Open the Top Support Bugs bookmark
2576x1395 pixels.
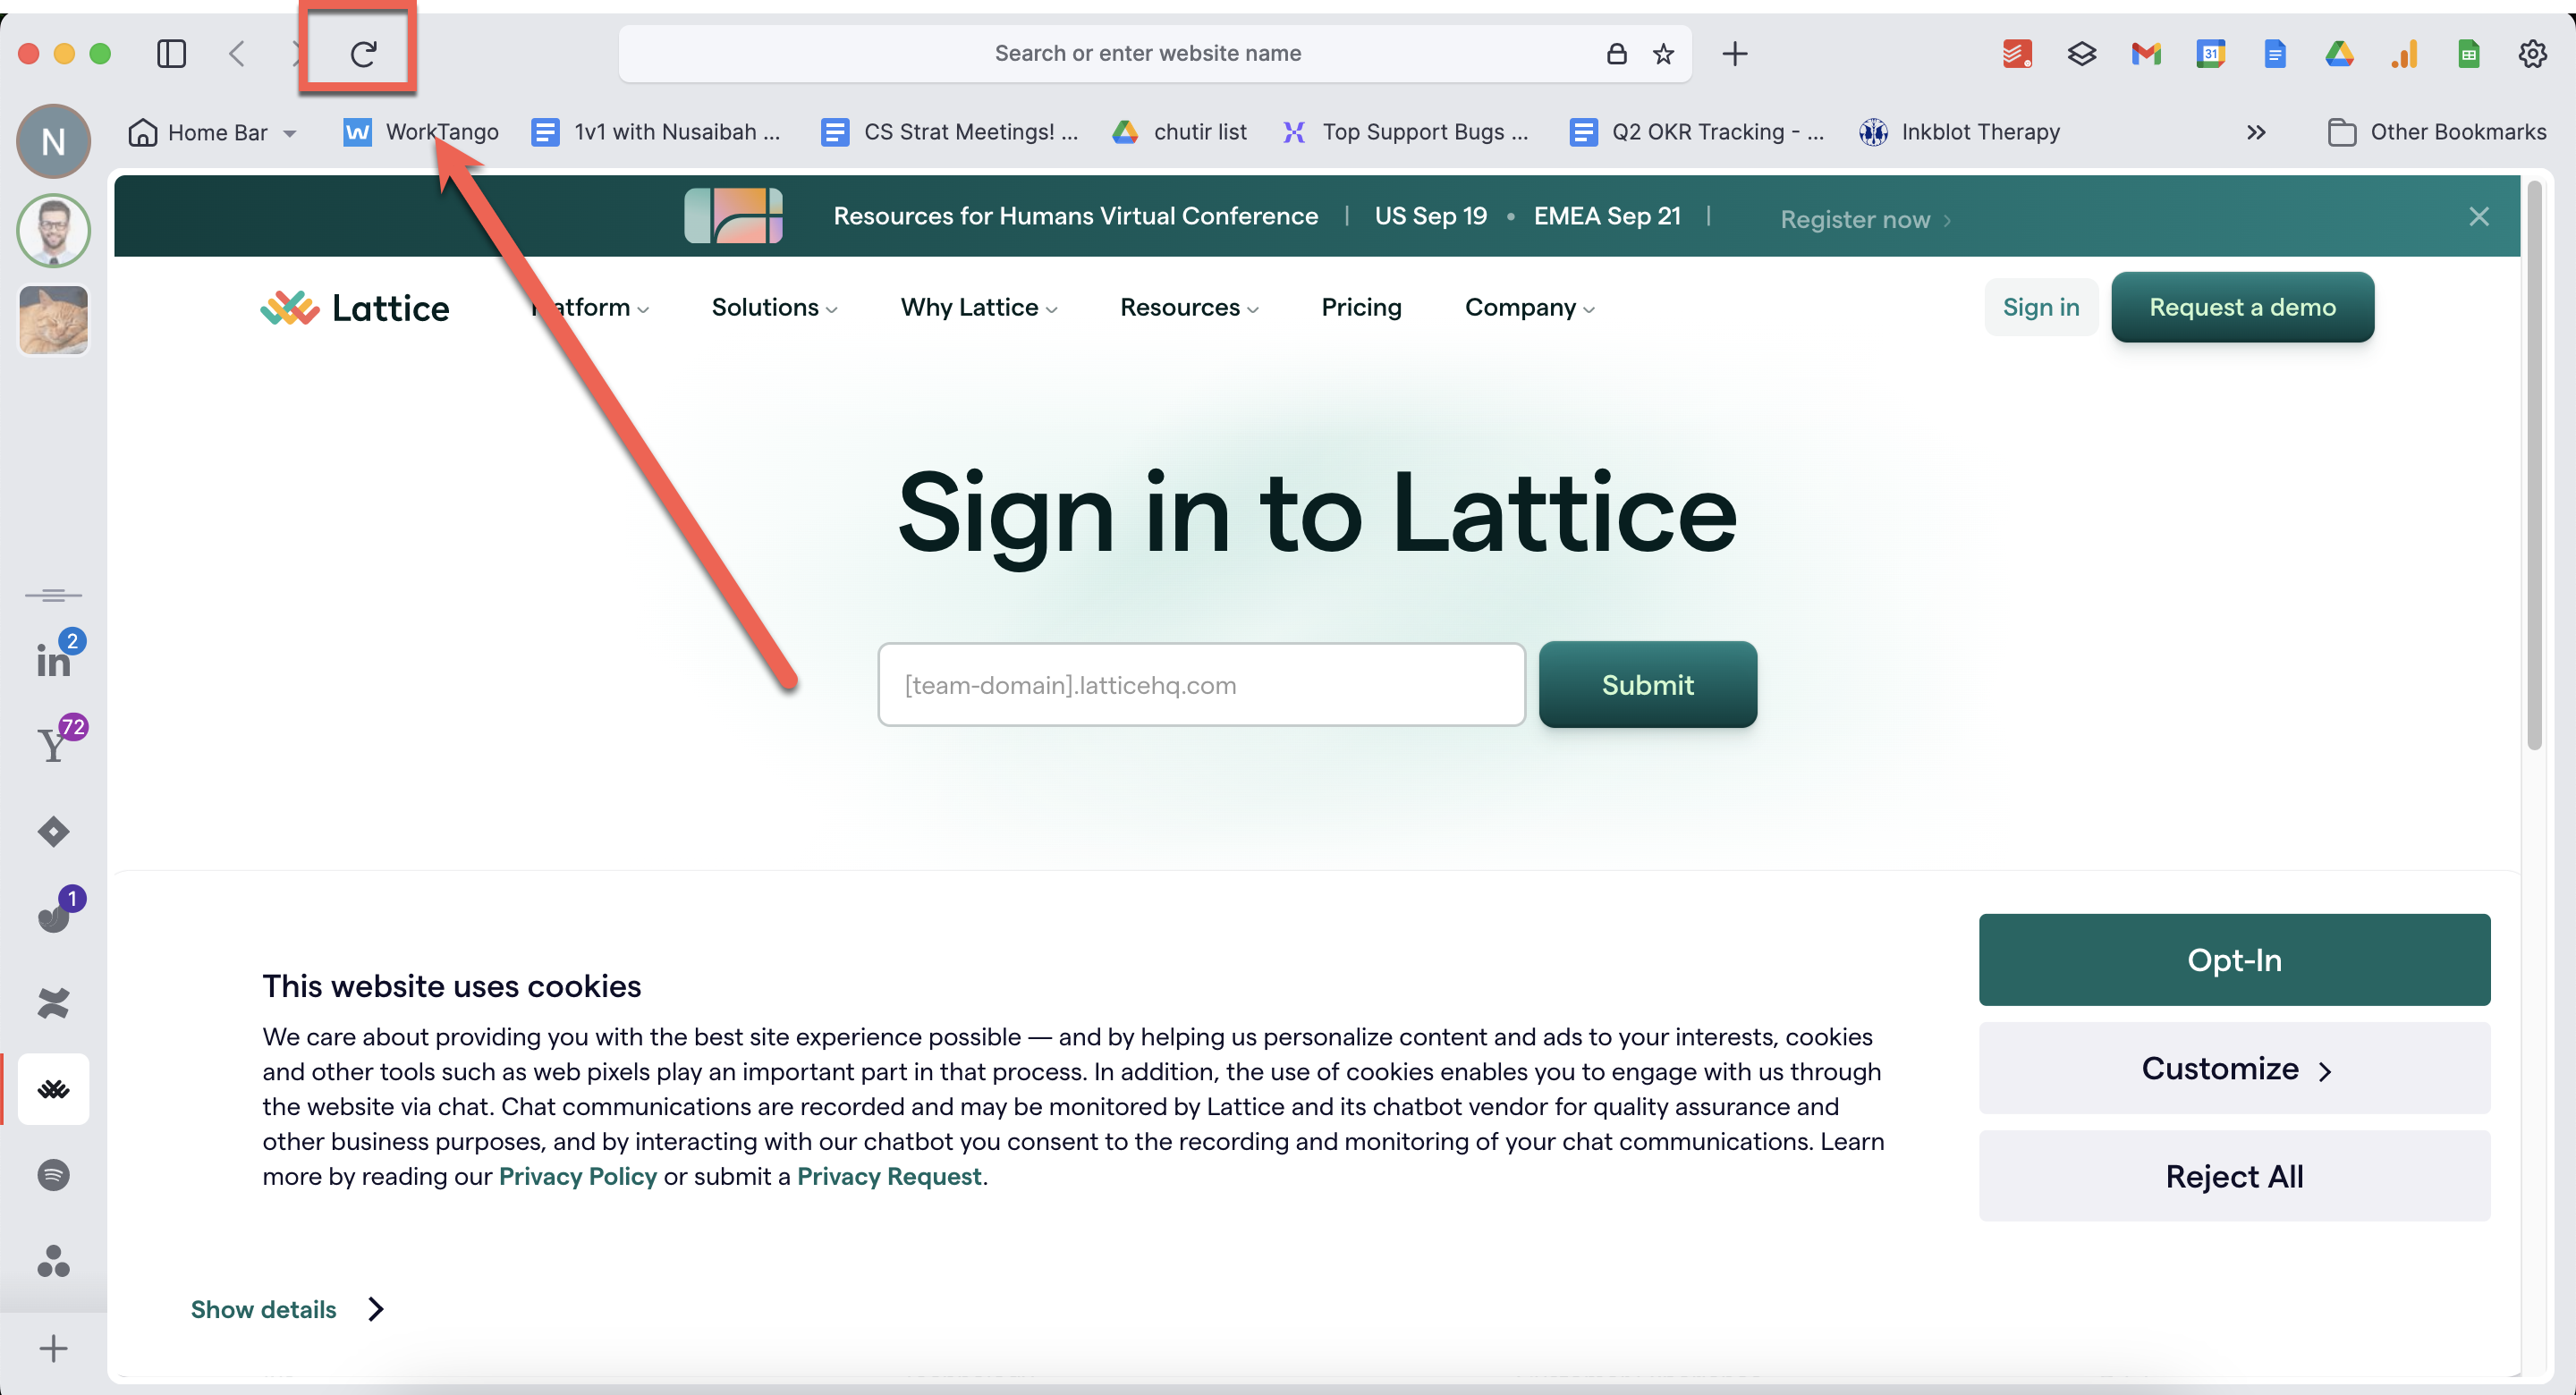tap(1404, 132)
